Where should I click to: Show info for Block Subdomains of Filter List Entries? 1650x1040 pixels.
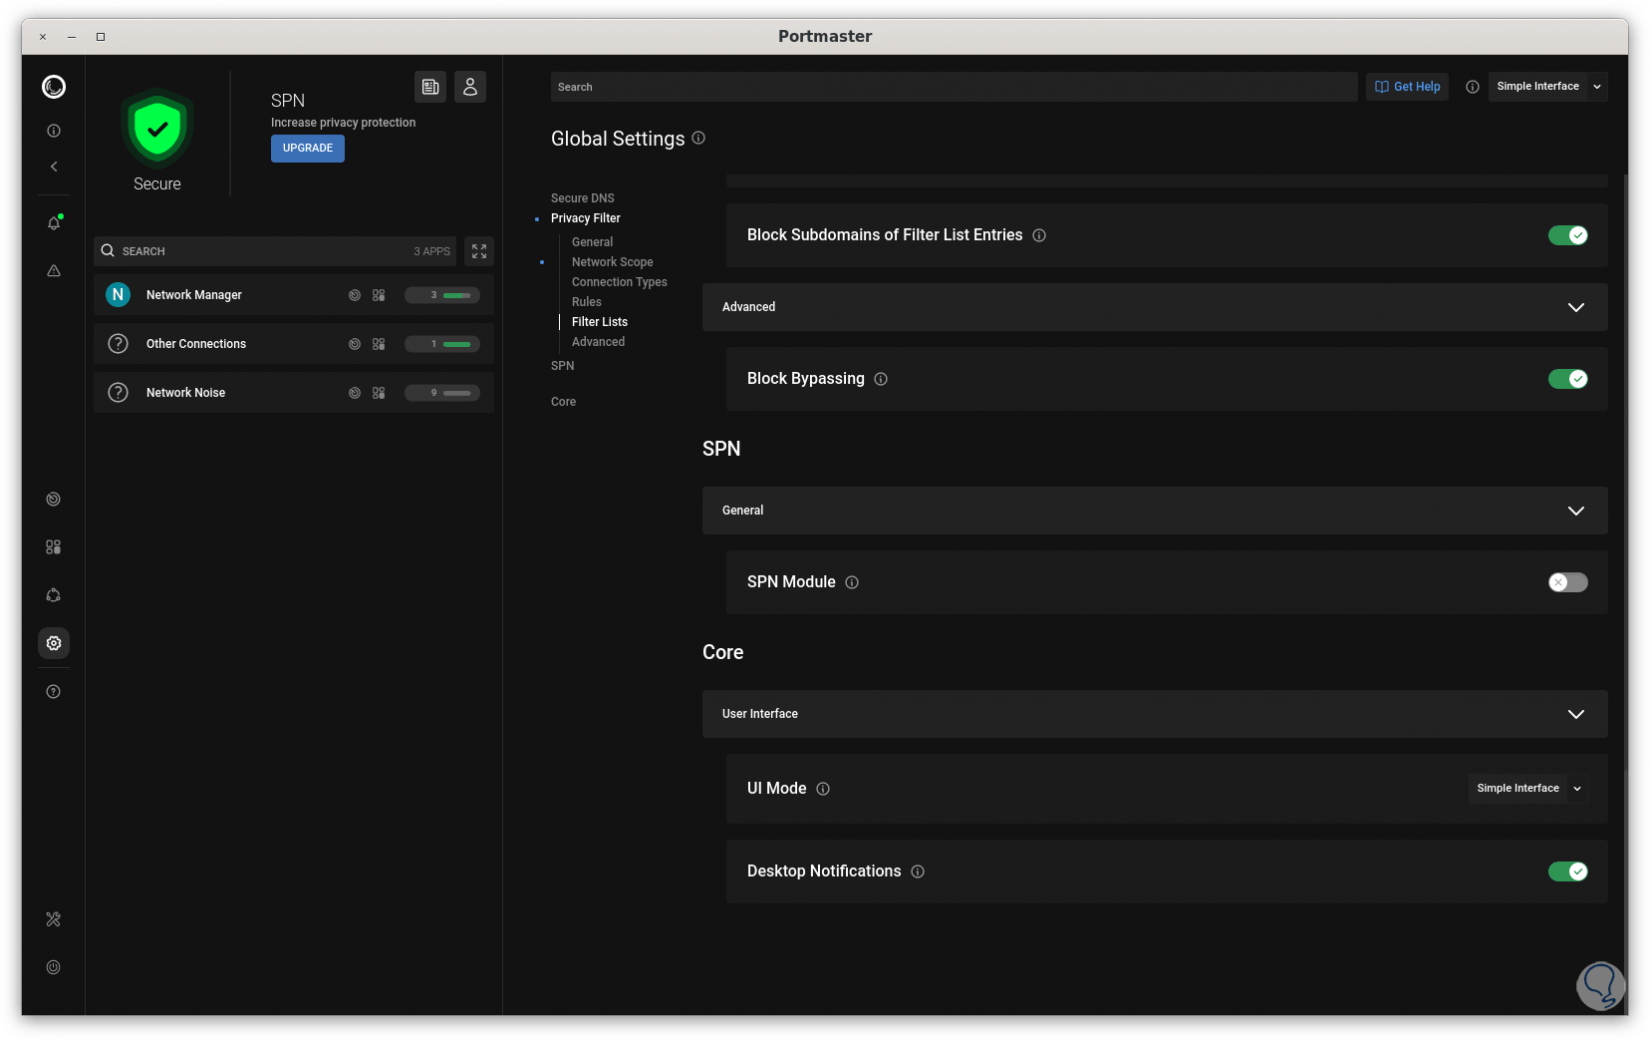coord(1040,236)
